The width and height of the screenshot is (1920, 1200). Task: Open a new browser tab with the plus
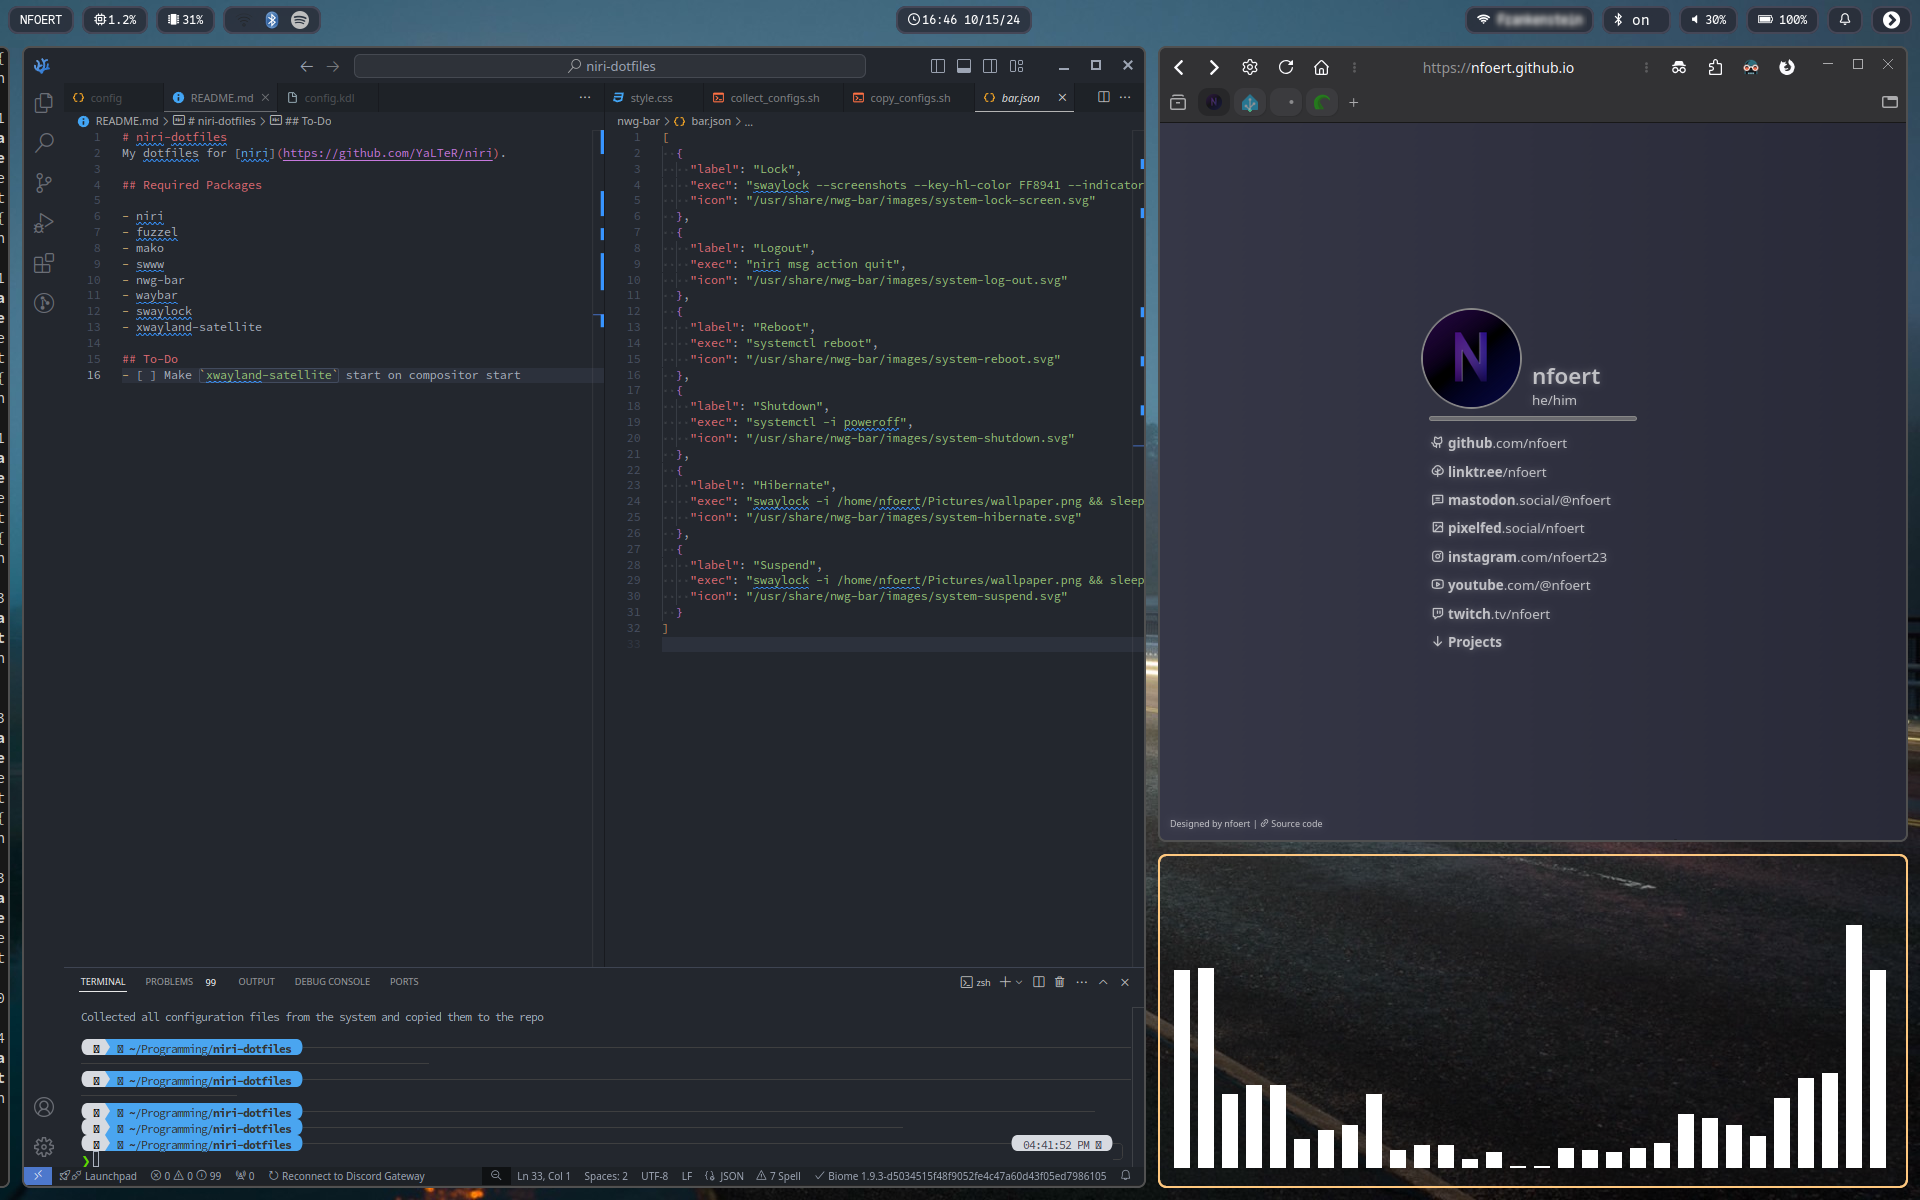point(1353,102)
